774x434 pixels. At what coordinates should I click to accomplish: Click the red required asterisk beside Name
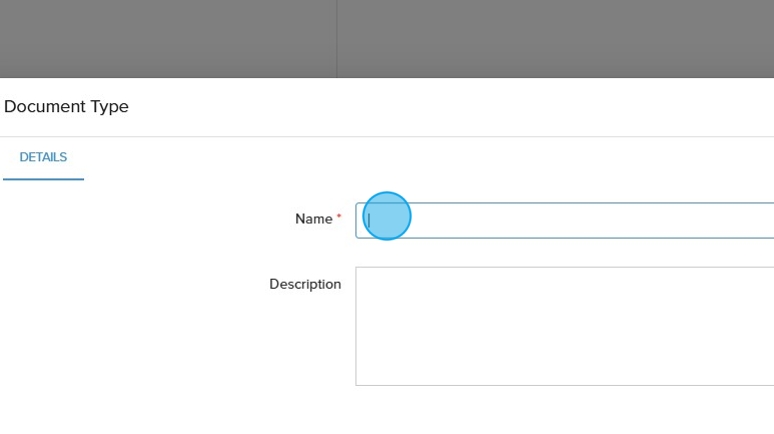339,217
